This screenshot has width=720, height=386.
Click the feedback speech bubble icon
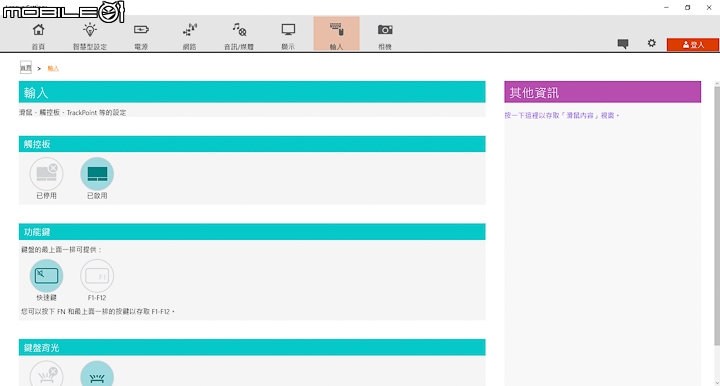[x=623, y=44]
